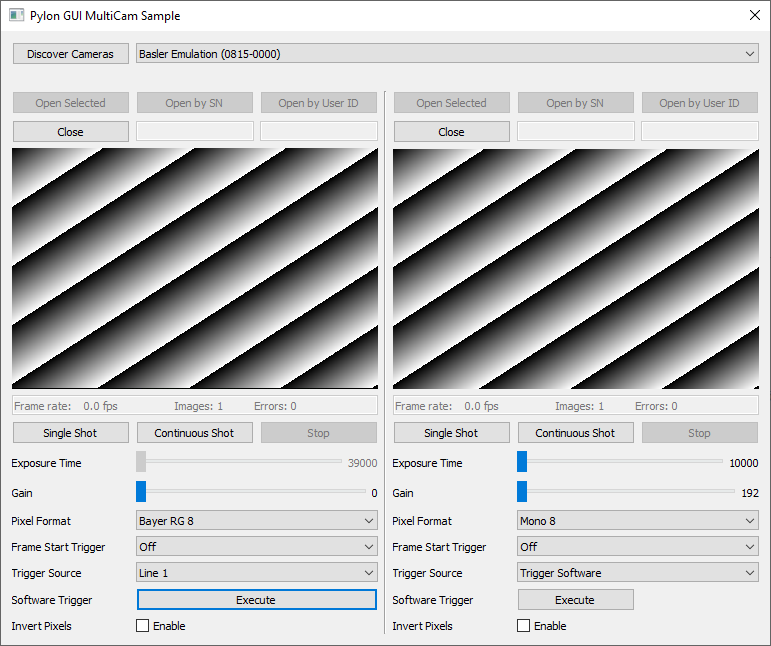Click the Pylon app icon in title bar

tap(17, 15)
